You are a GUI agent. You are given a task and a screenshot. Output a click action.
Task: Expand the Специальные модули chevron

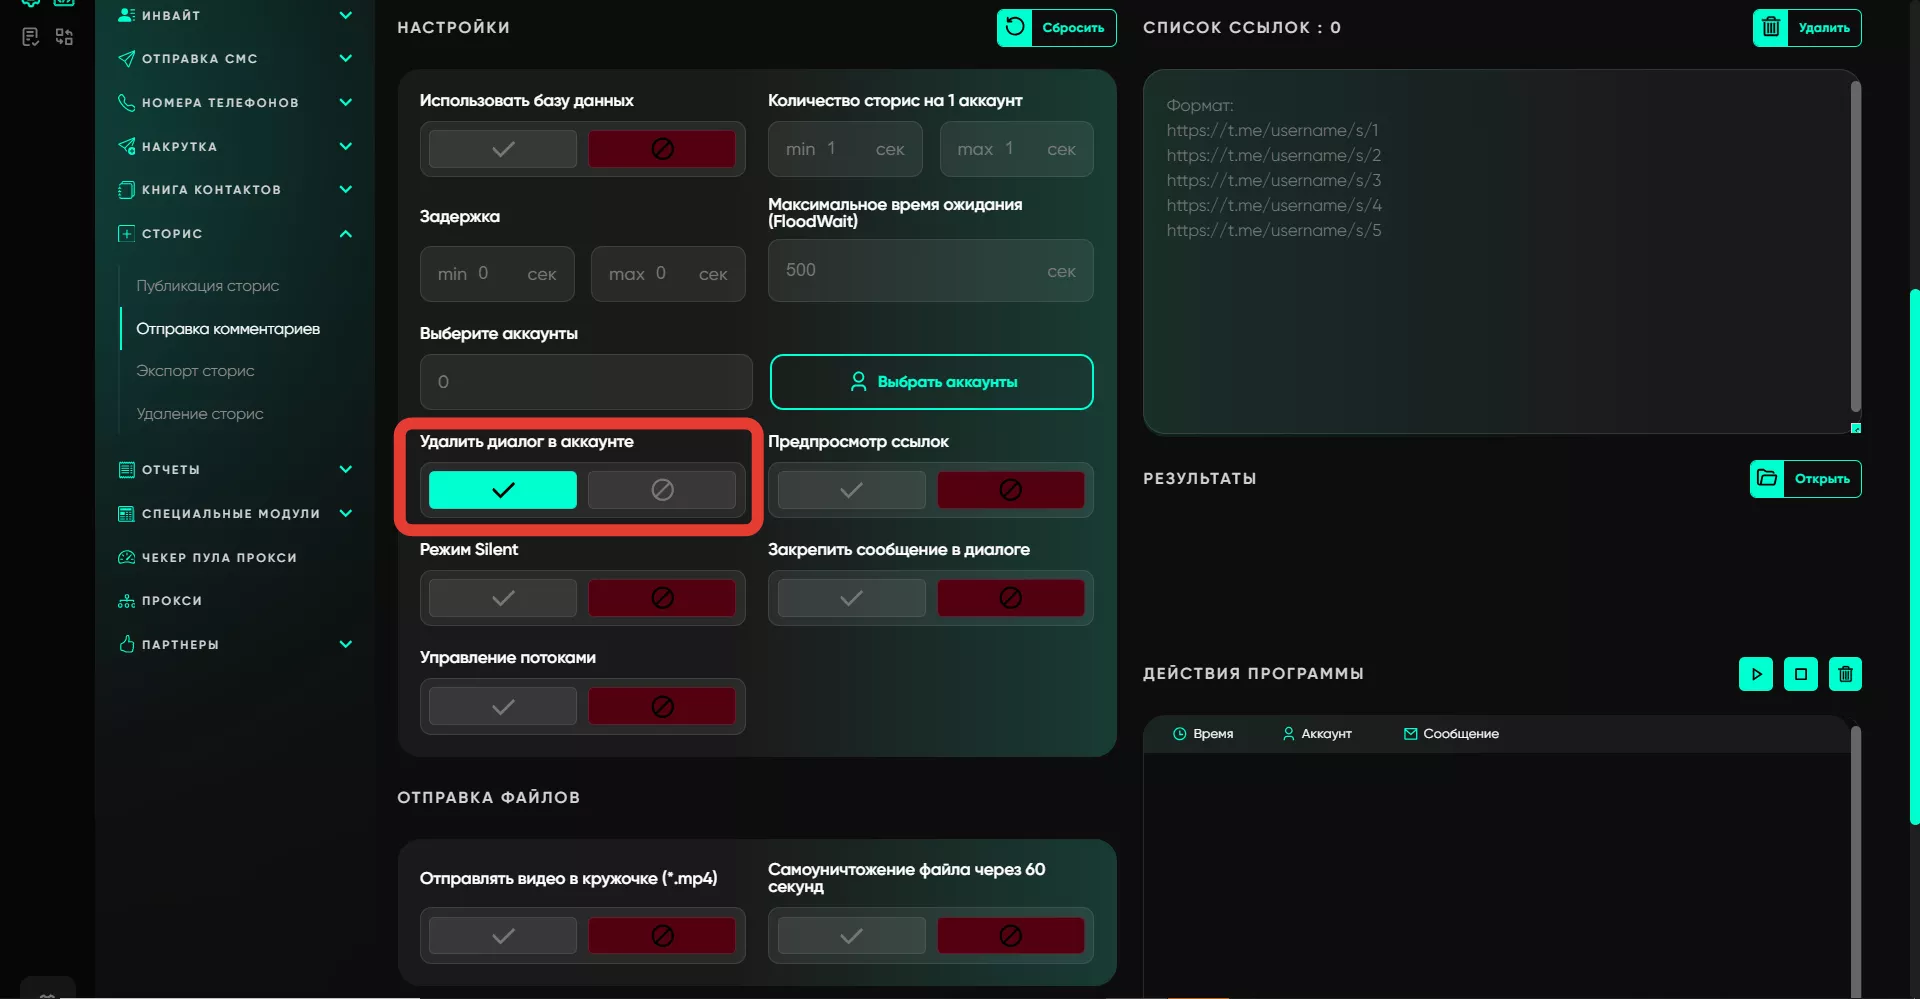click(x=346, y=513)
